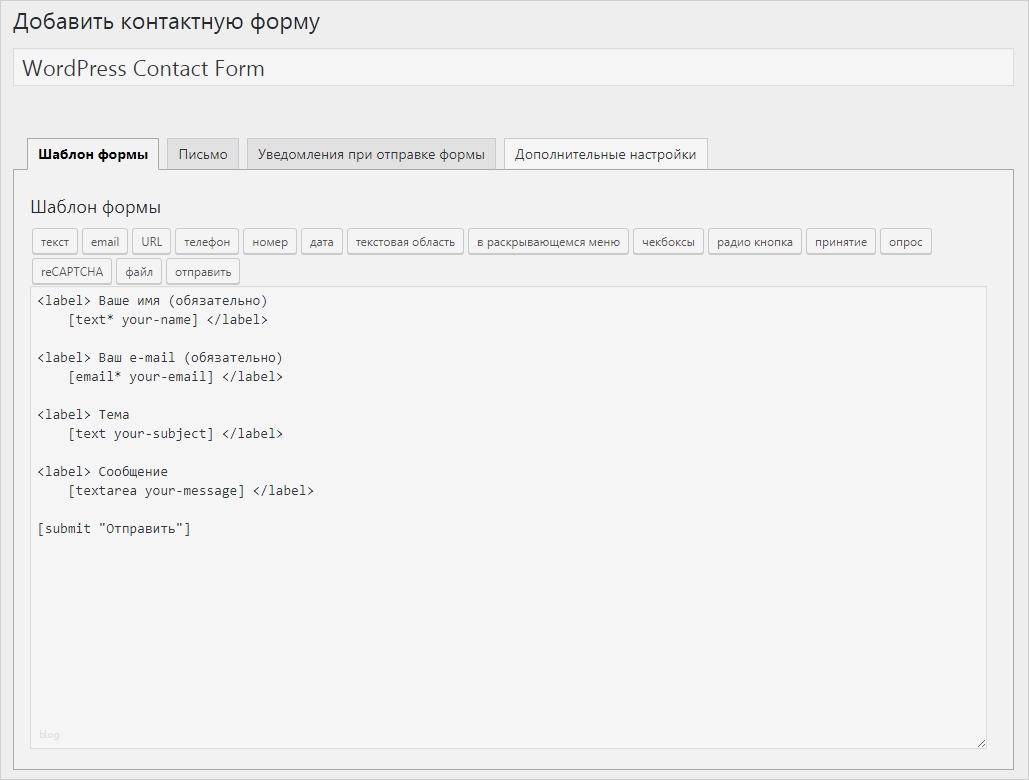Screen dimensions: 1029x780
Task: Insert a 'номер' field tag
Action: tap(270, 241)
